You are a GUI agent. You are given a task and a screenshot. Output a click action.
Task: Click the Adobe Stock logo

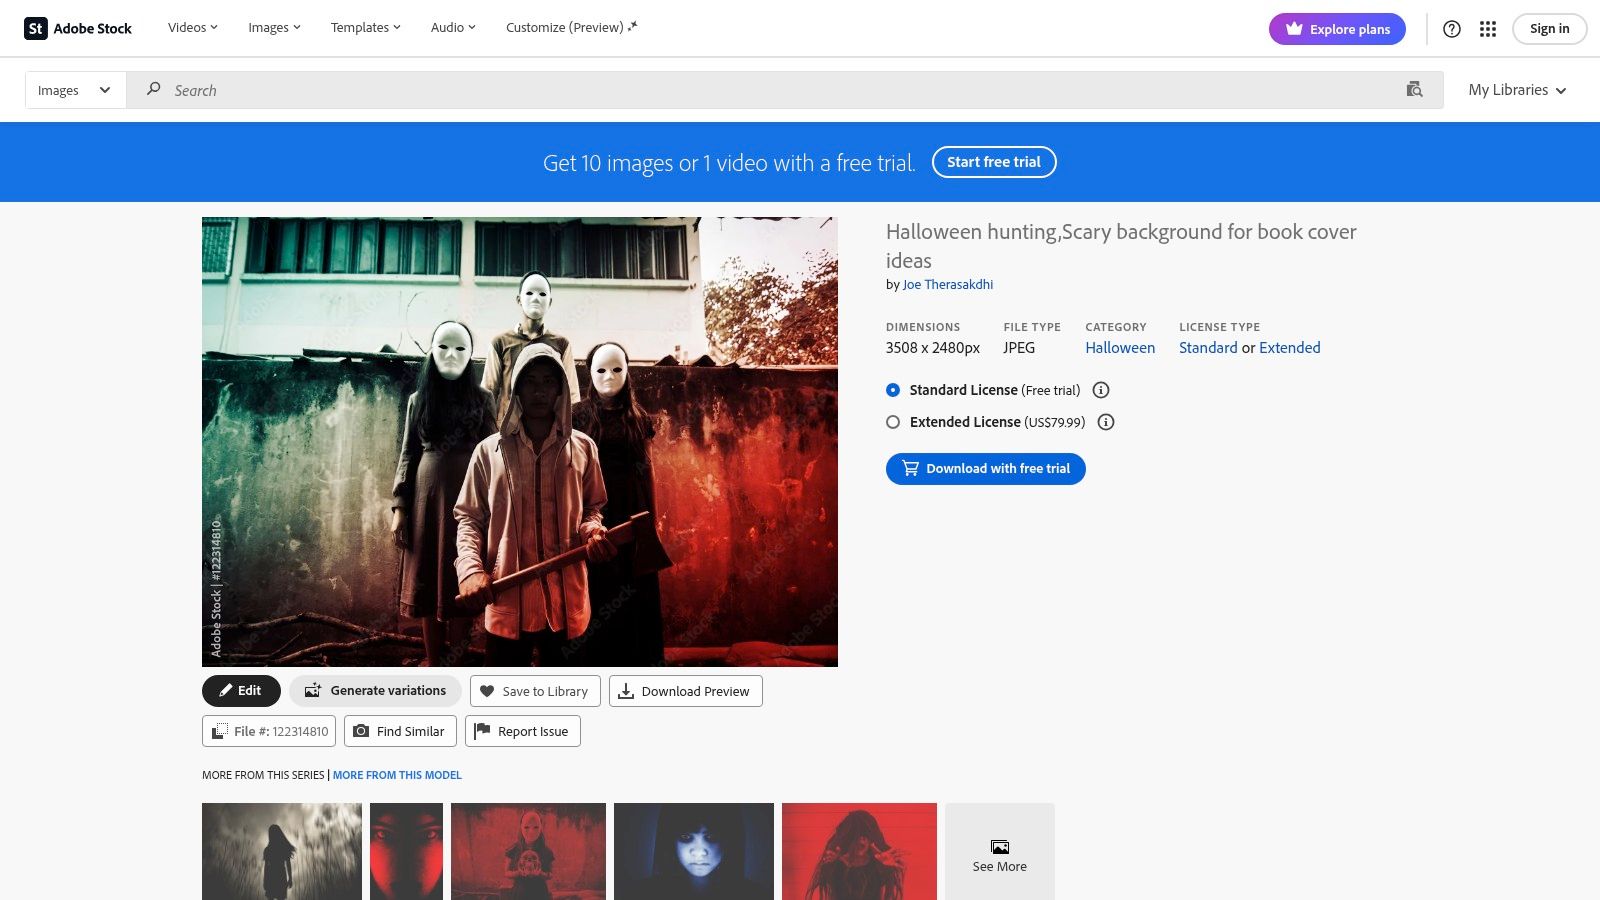[78, 28]
